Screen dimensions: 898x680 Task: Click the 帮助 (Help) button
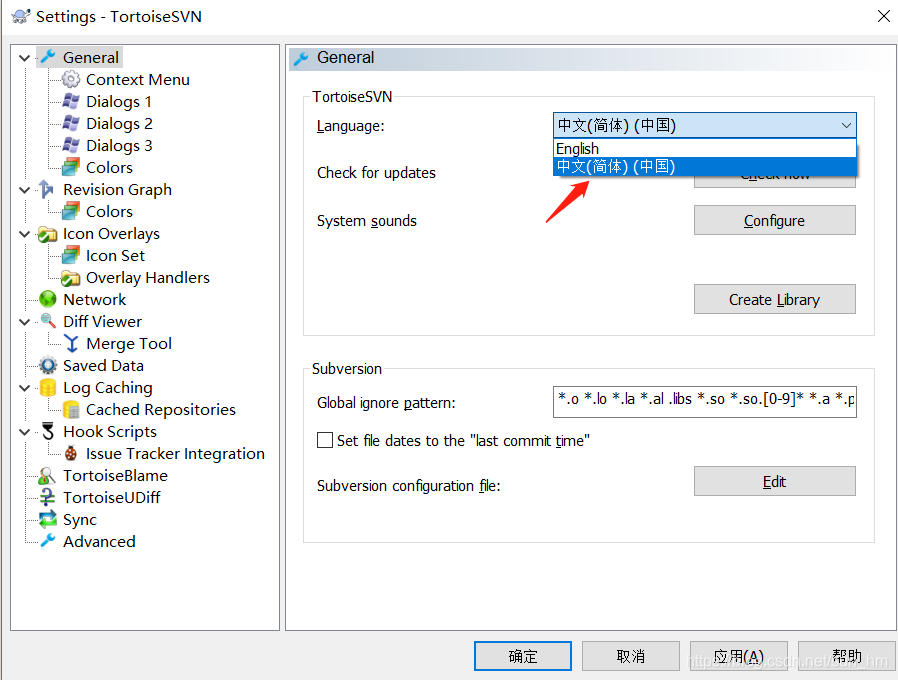click(x=846, y=656)
